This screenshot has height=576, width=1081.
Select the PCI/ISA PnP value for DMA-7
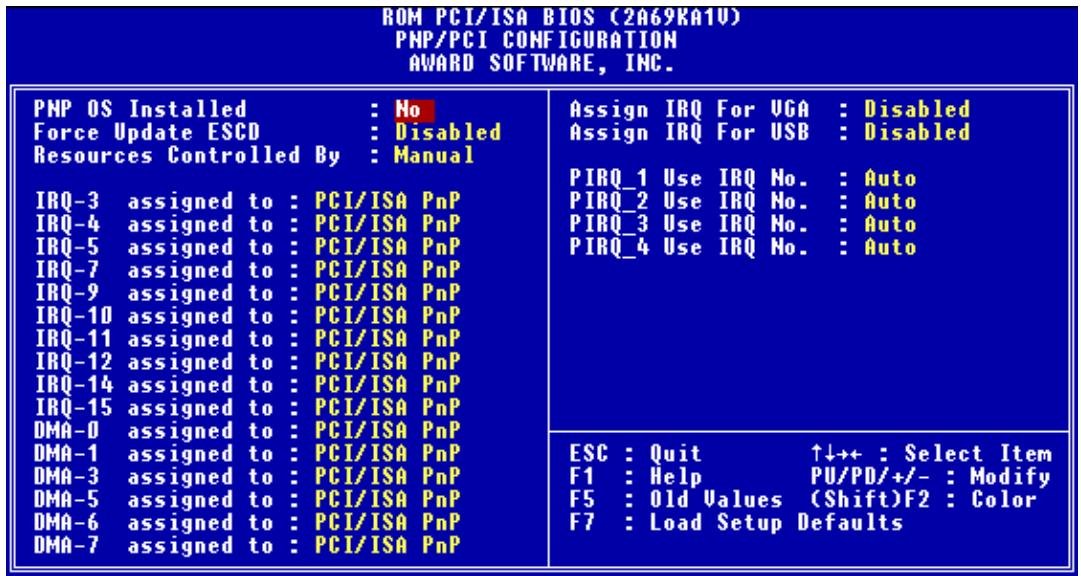[387, 546]
